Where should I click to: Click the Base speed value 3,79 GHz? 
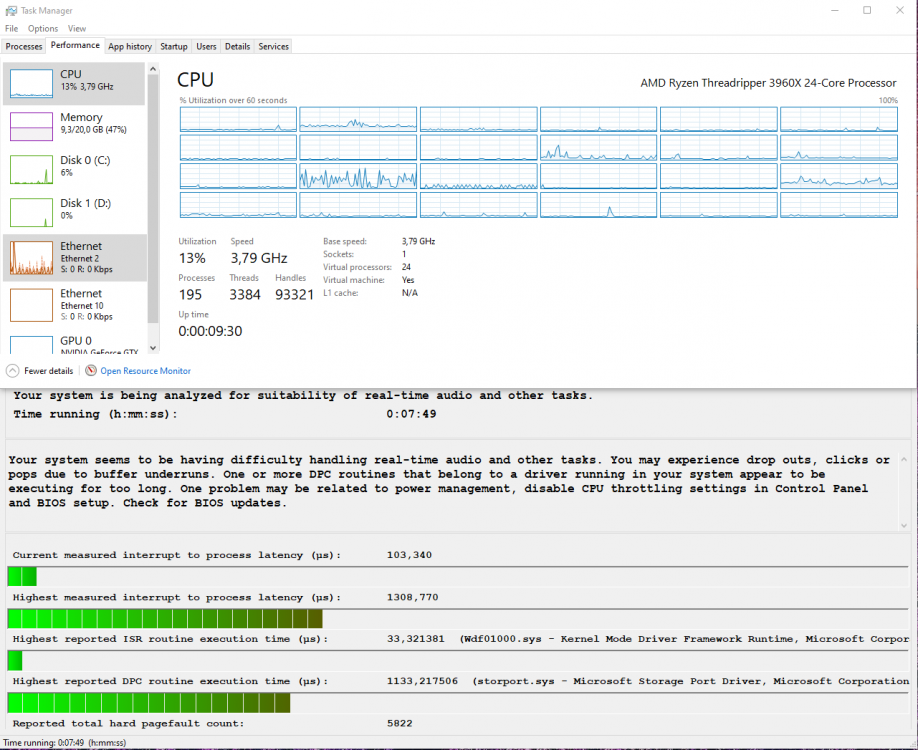click(419, 241)
